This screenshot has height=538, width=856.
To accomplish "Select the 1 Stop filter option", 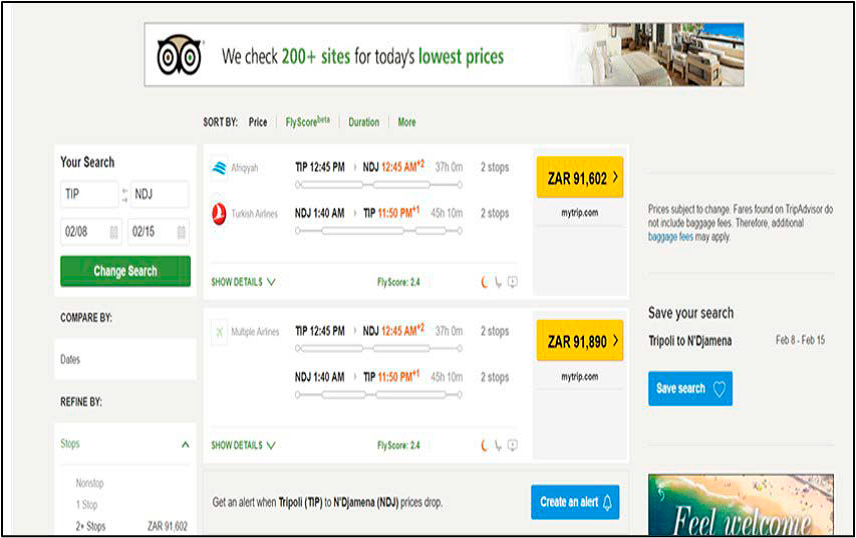I will point(87,505).
